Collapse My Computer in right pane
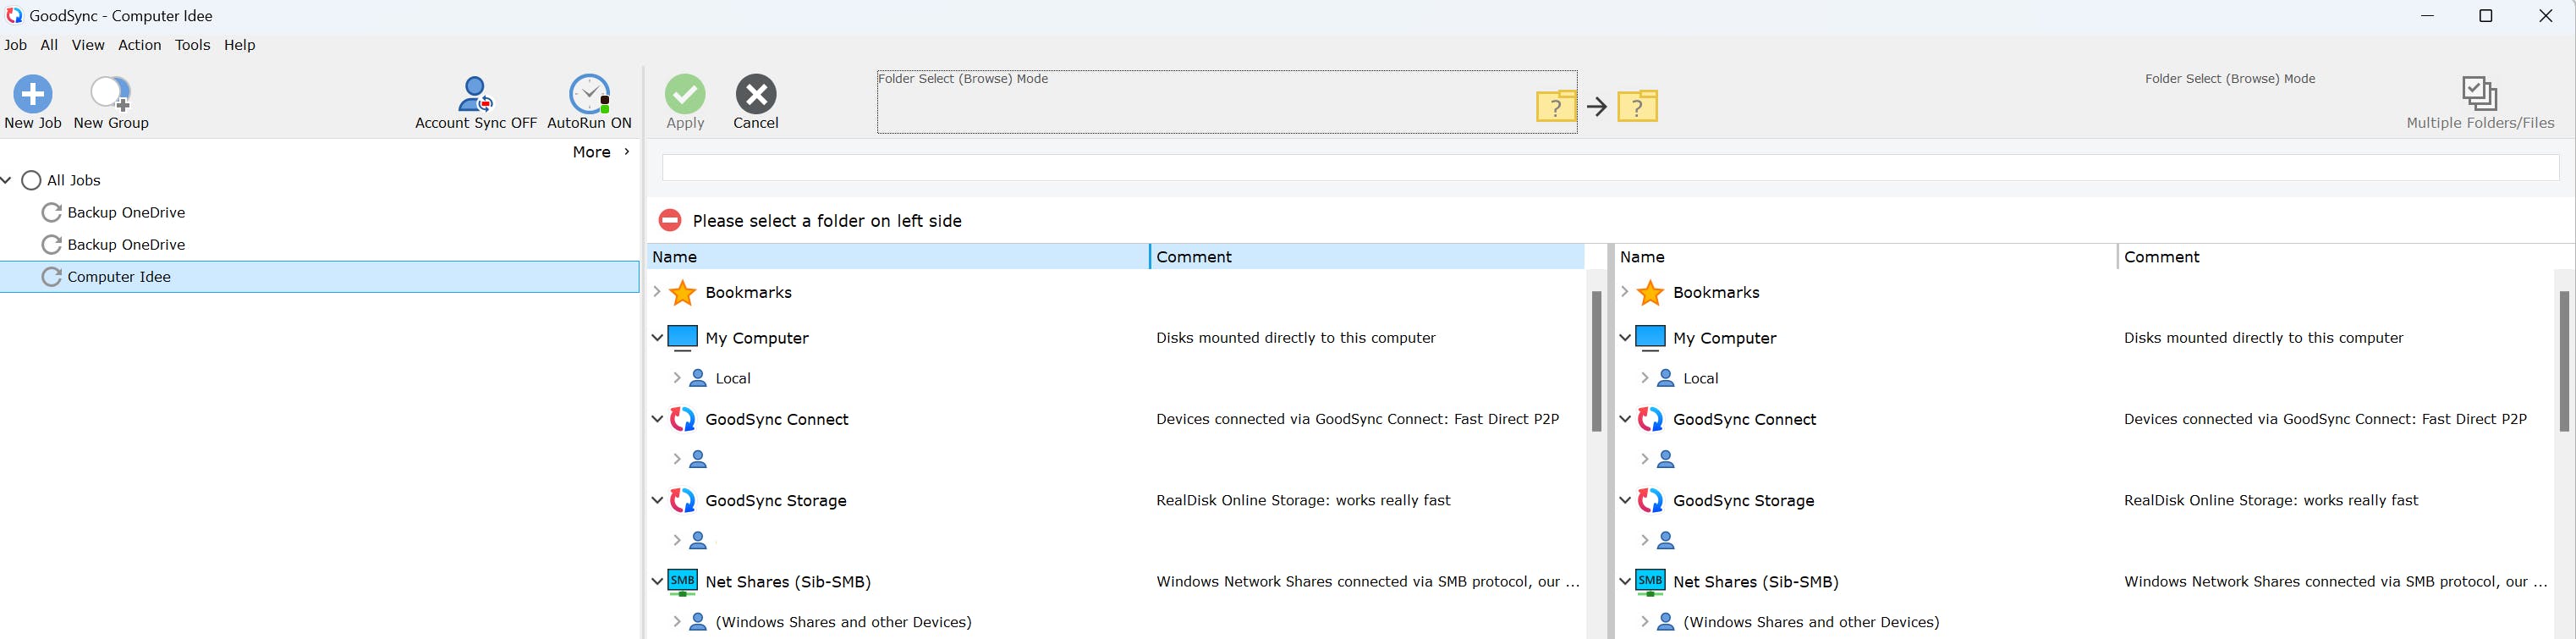 coord(1625,338)
